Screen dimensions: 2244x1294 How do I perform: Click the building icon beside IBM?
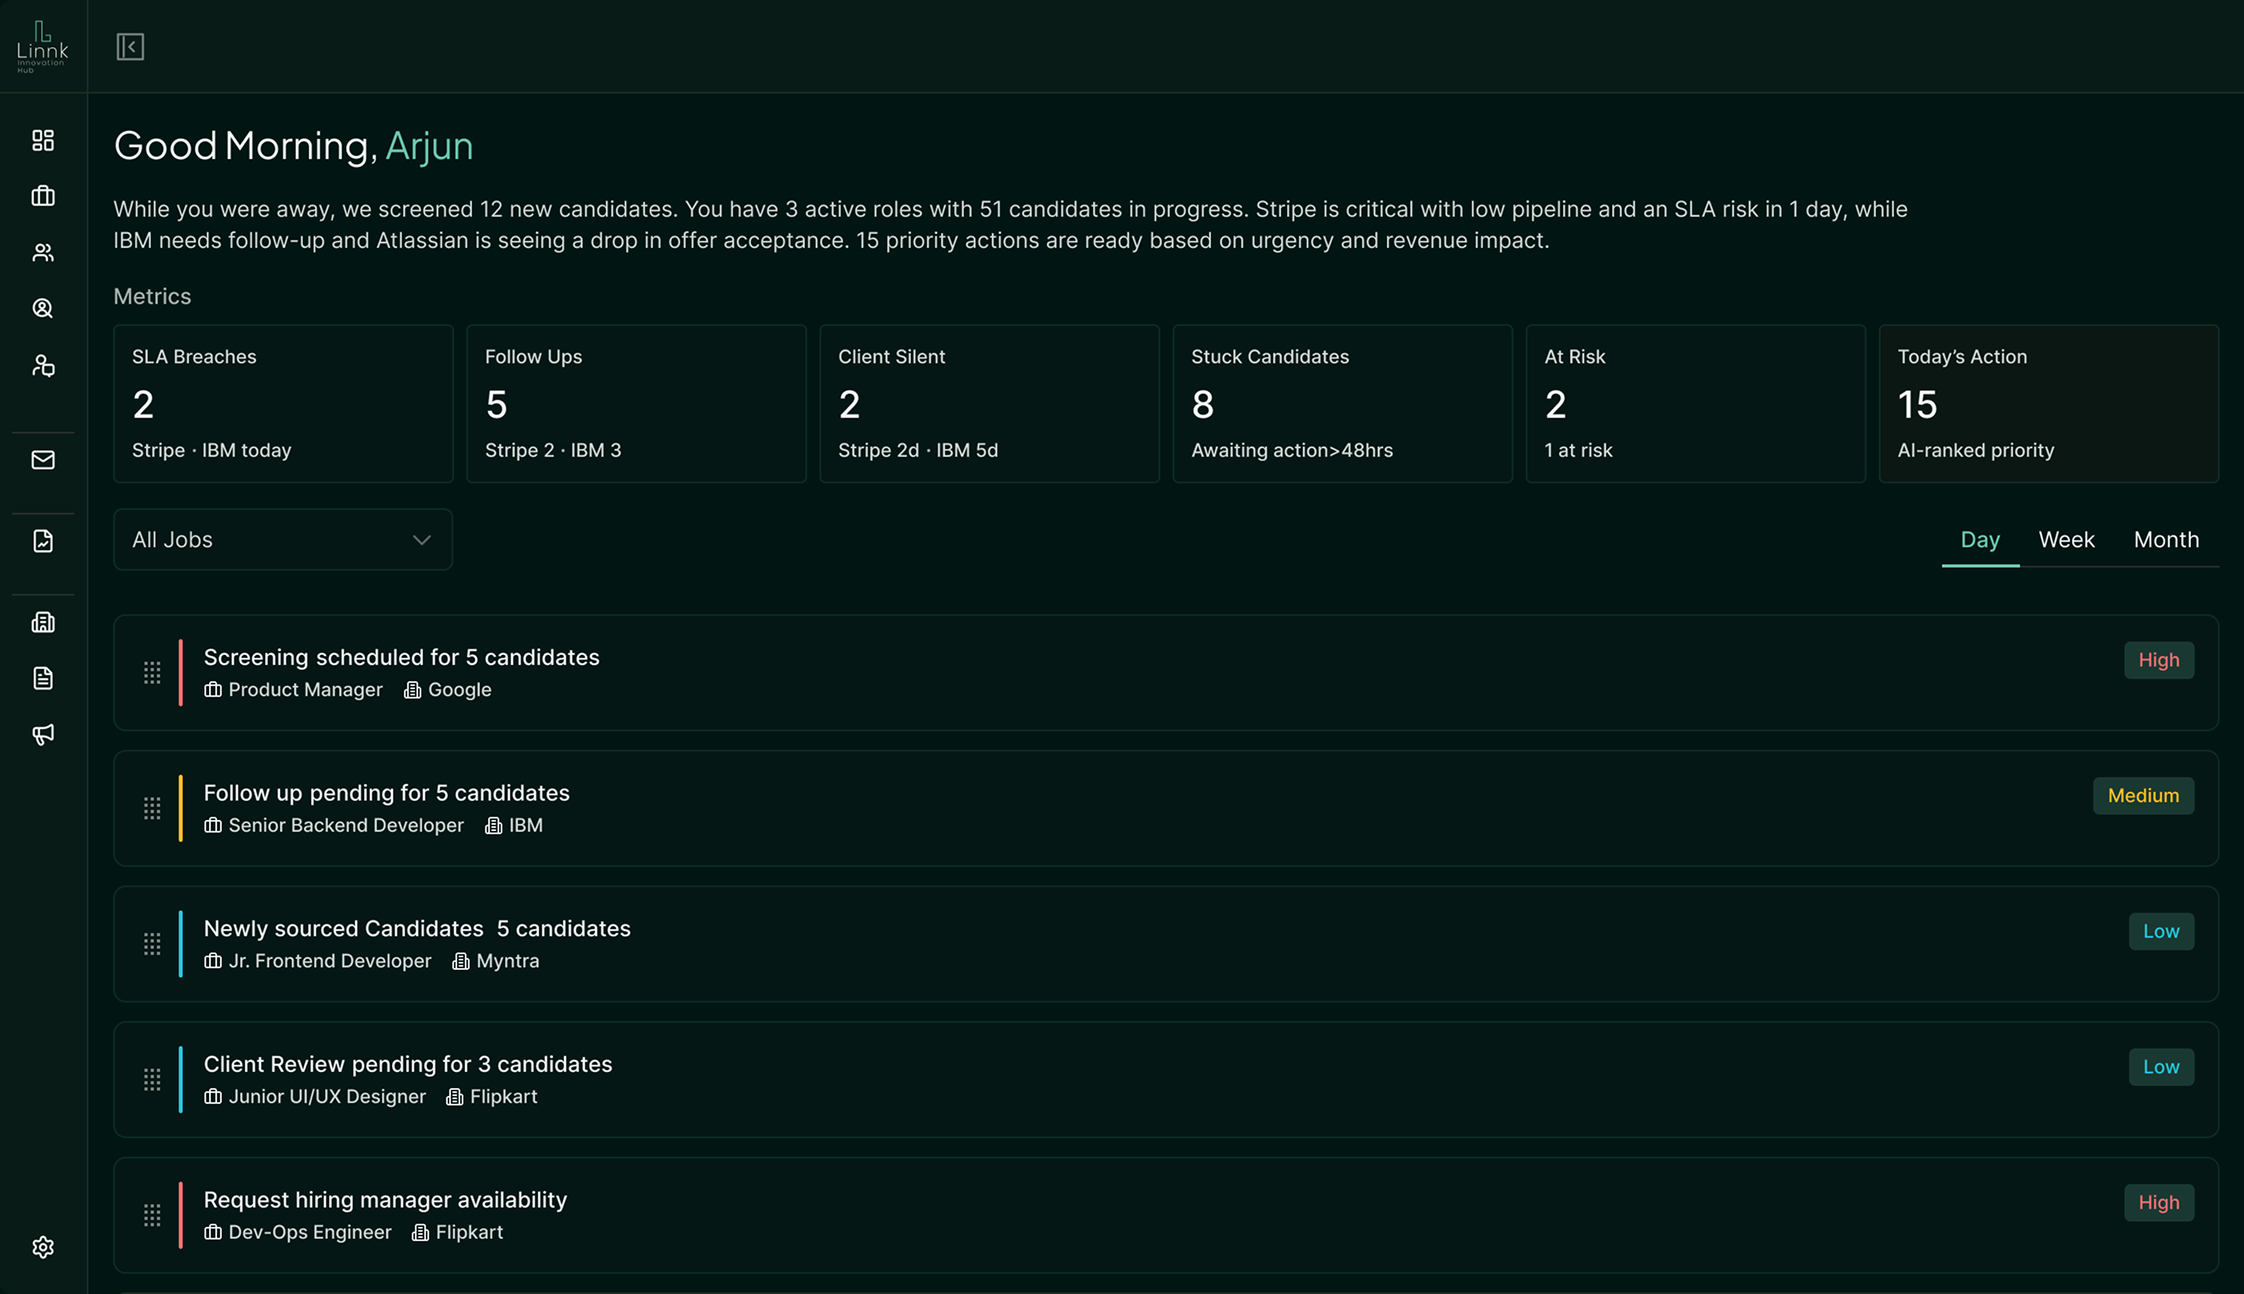[x=493, y=825]
